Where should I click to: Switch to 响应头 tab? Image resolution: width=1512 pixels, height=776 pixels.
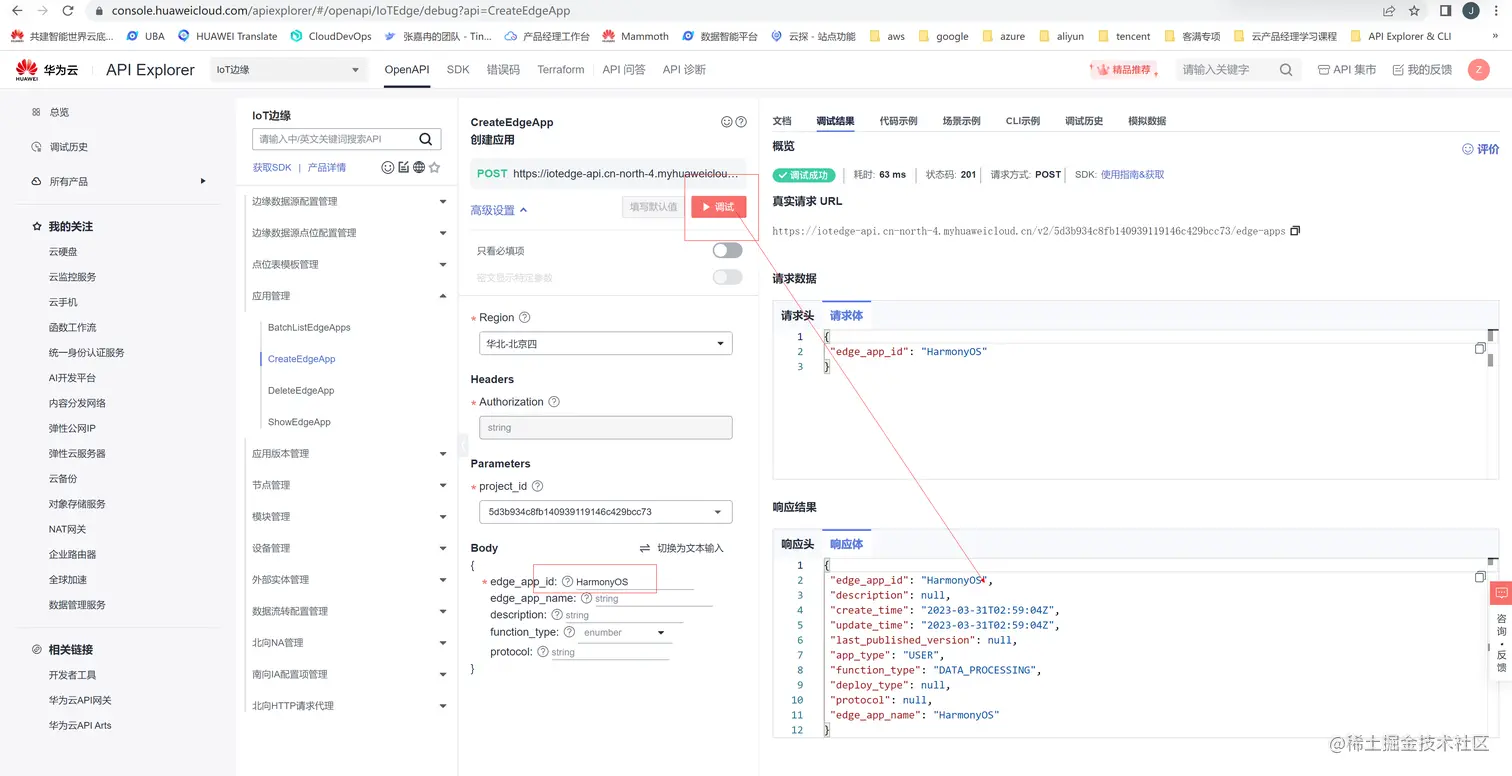797,544
